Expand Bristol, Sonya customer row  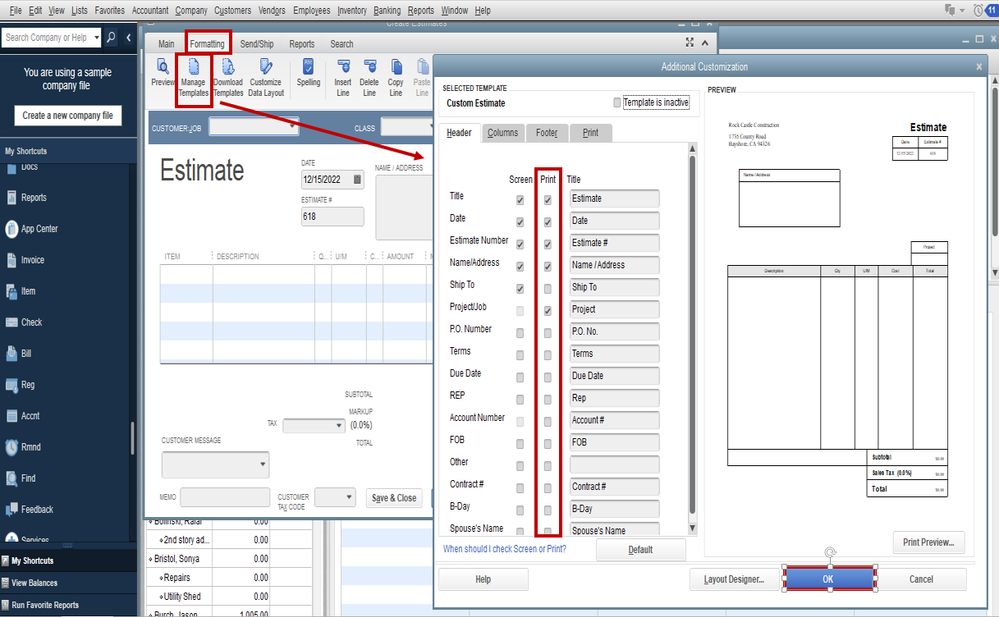(150, 559)
